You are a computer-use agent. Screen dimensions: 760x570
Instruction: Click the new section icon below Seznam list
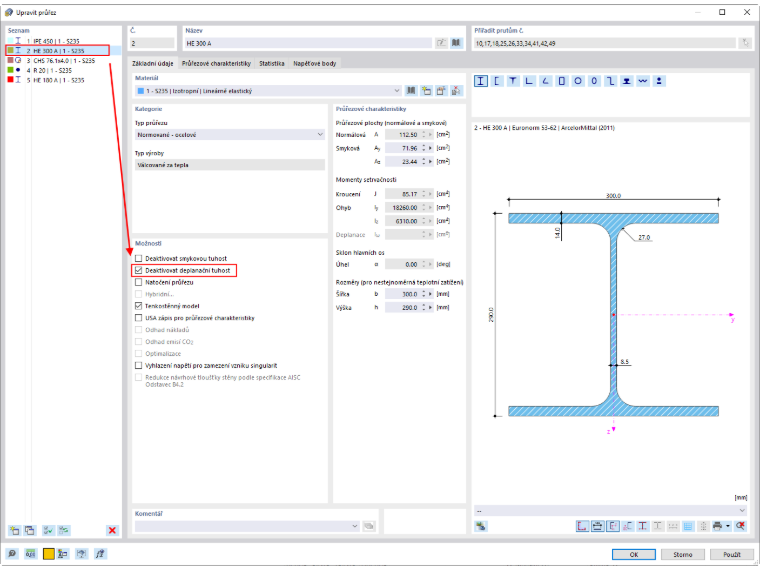[x=15, y=530]
